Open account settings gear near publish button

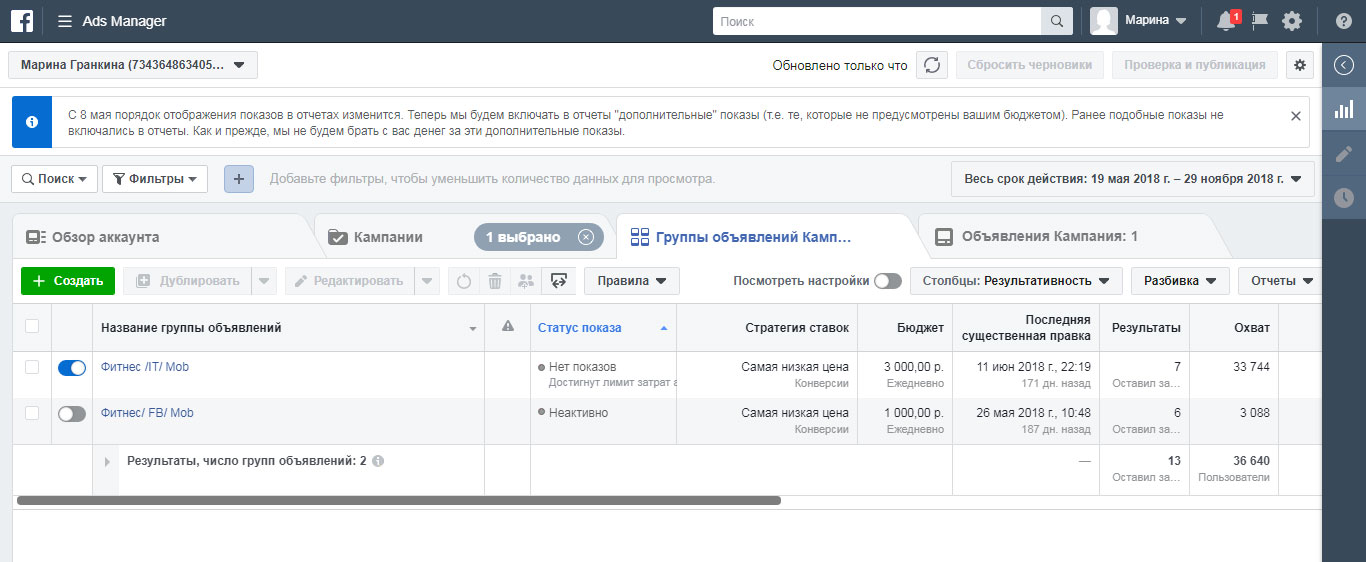point(1300,65)
